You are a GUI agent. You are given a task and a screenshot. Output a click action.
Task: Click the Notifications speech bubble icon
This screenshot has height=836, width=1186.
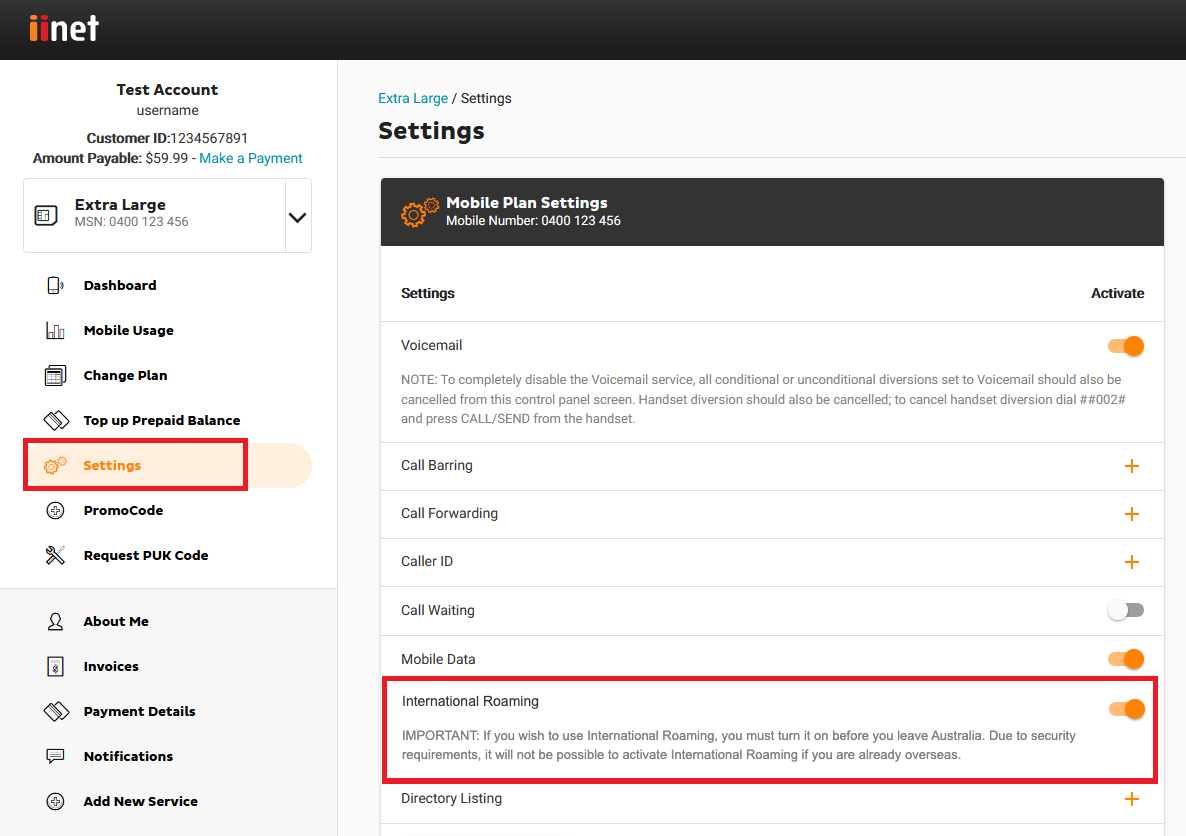pos(55,757)
